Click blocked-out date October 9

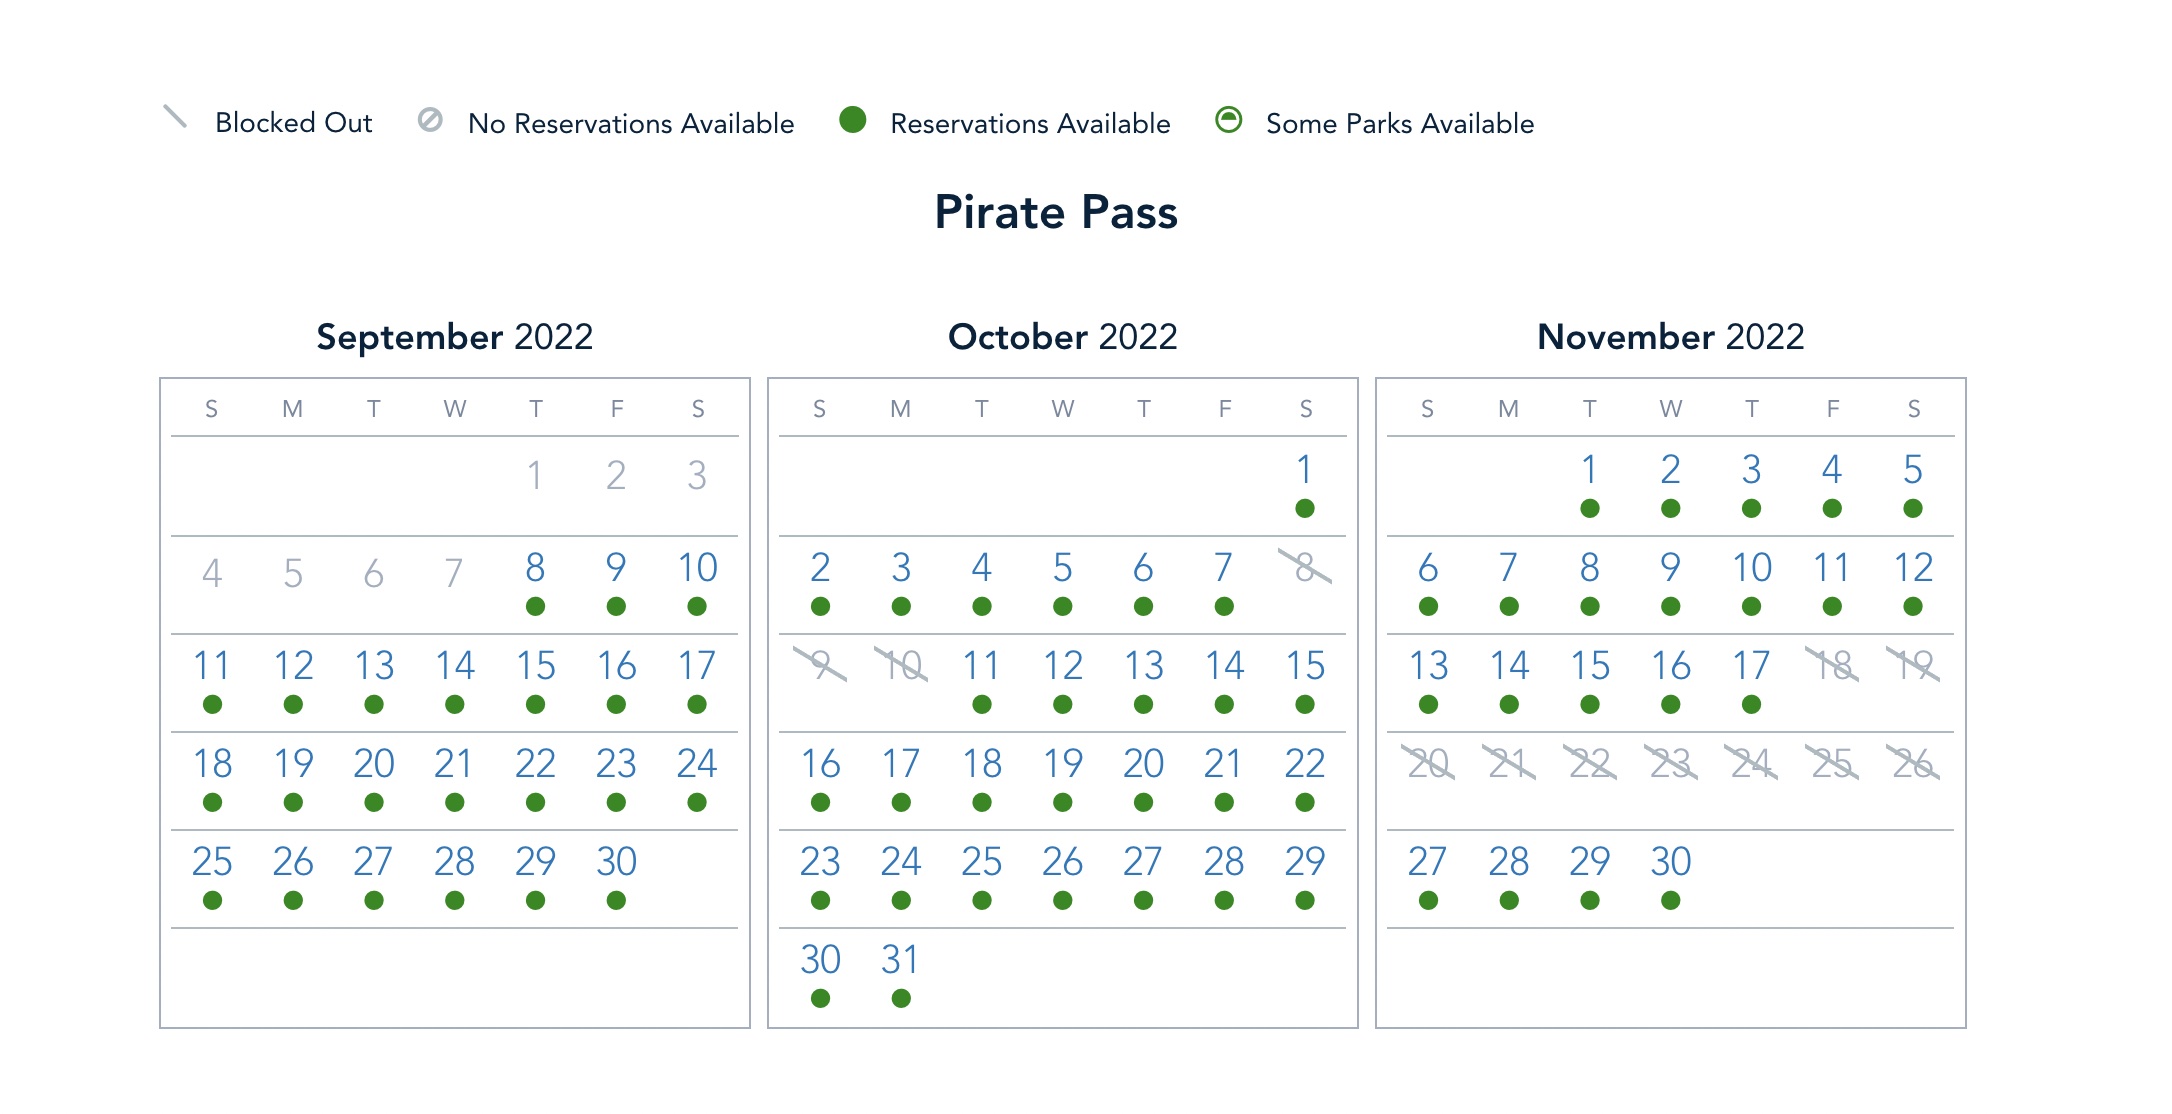click(x=820, y=666)
